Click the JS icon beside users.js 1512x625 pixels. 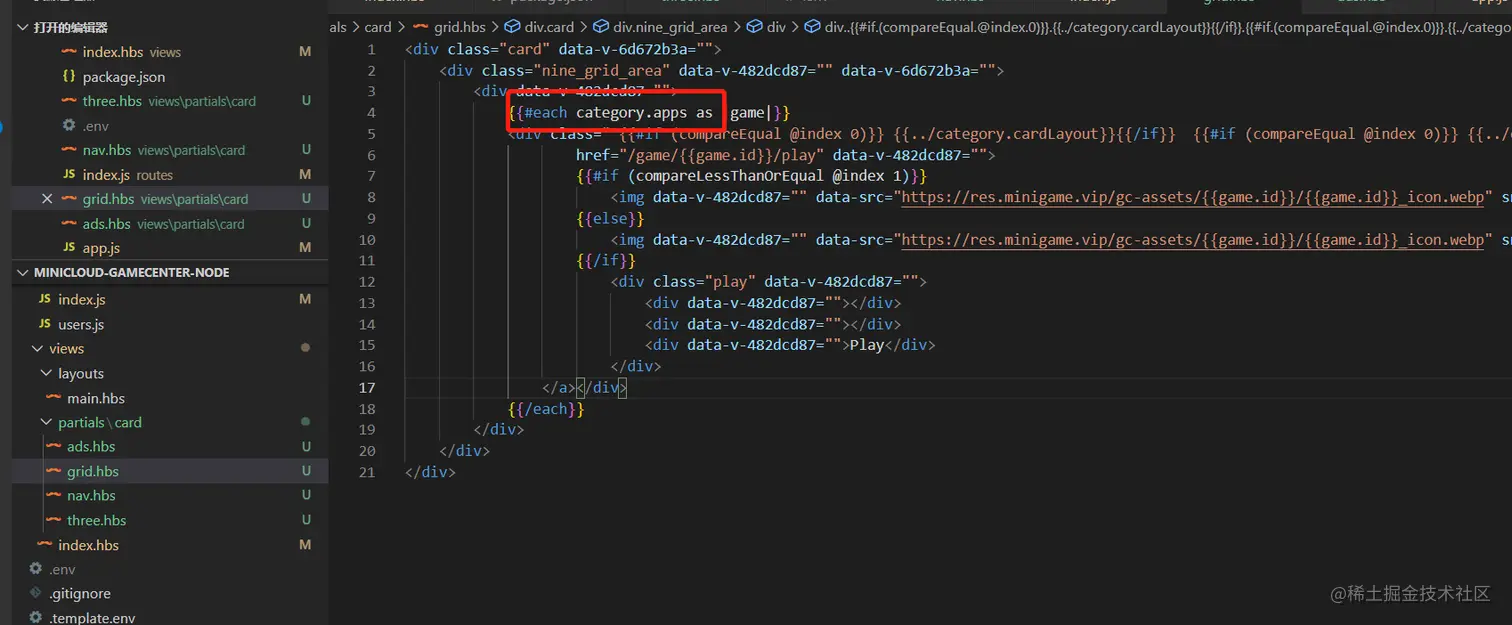tap(44, 324)
